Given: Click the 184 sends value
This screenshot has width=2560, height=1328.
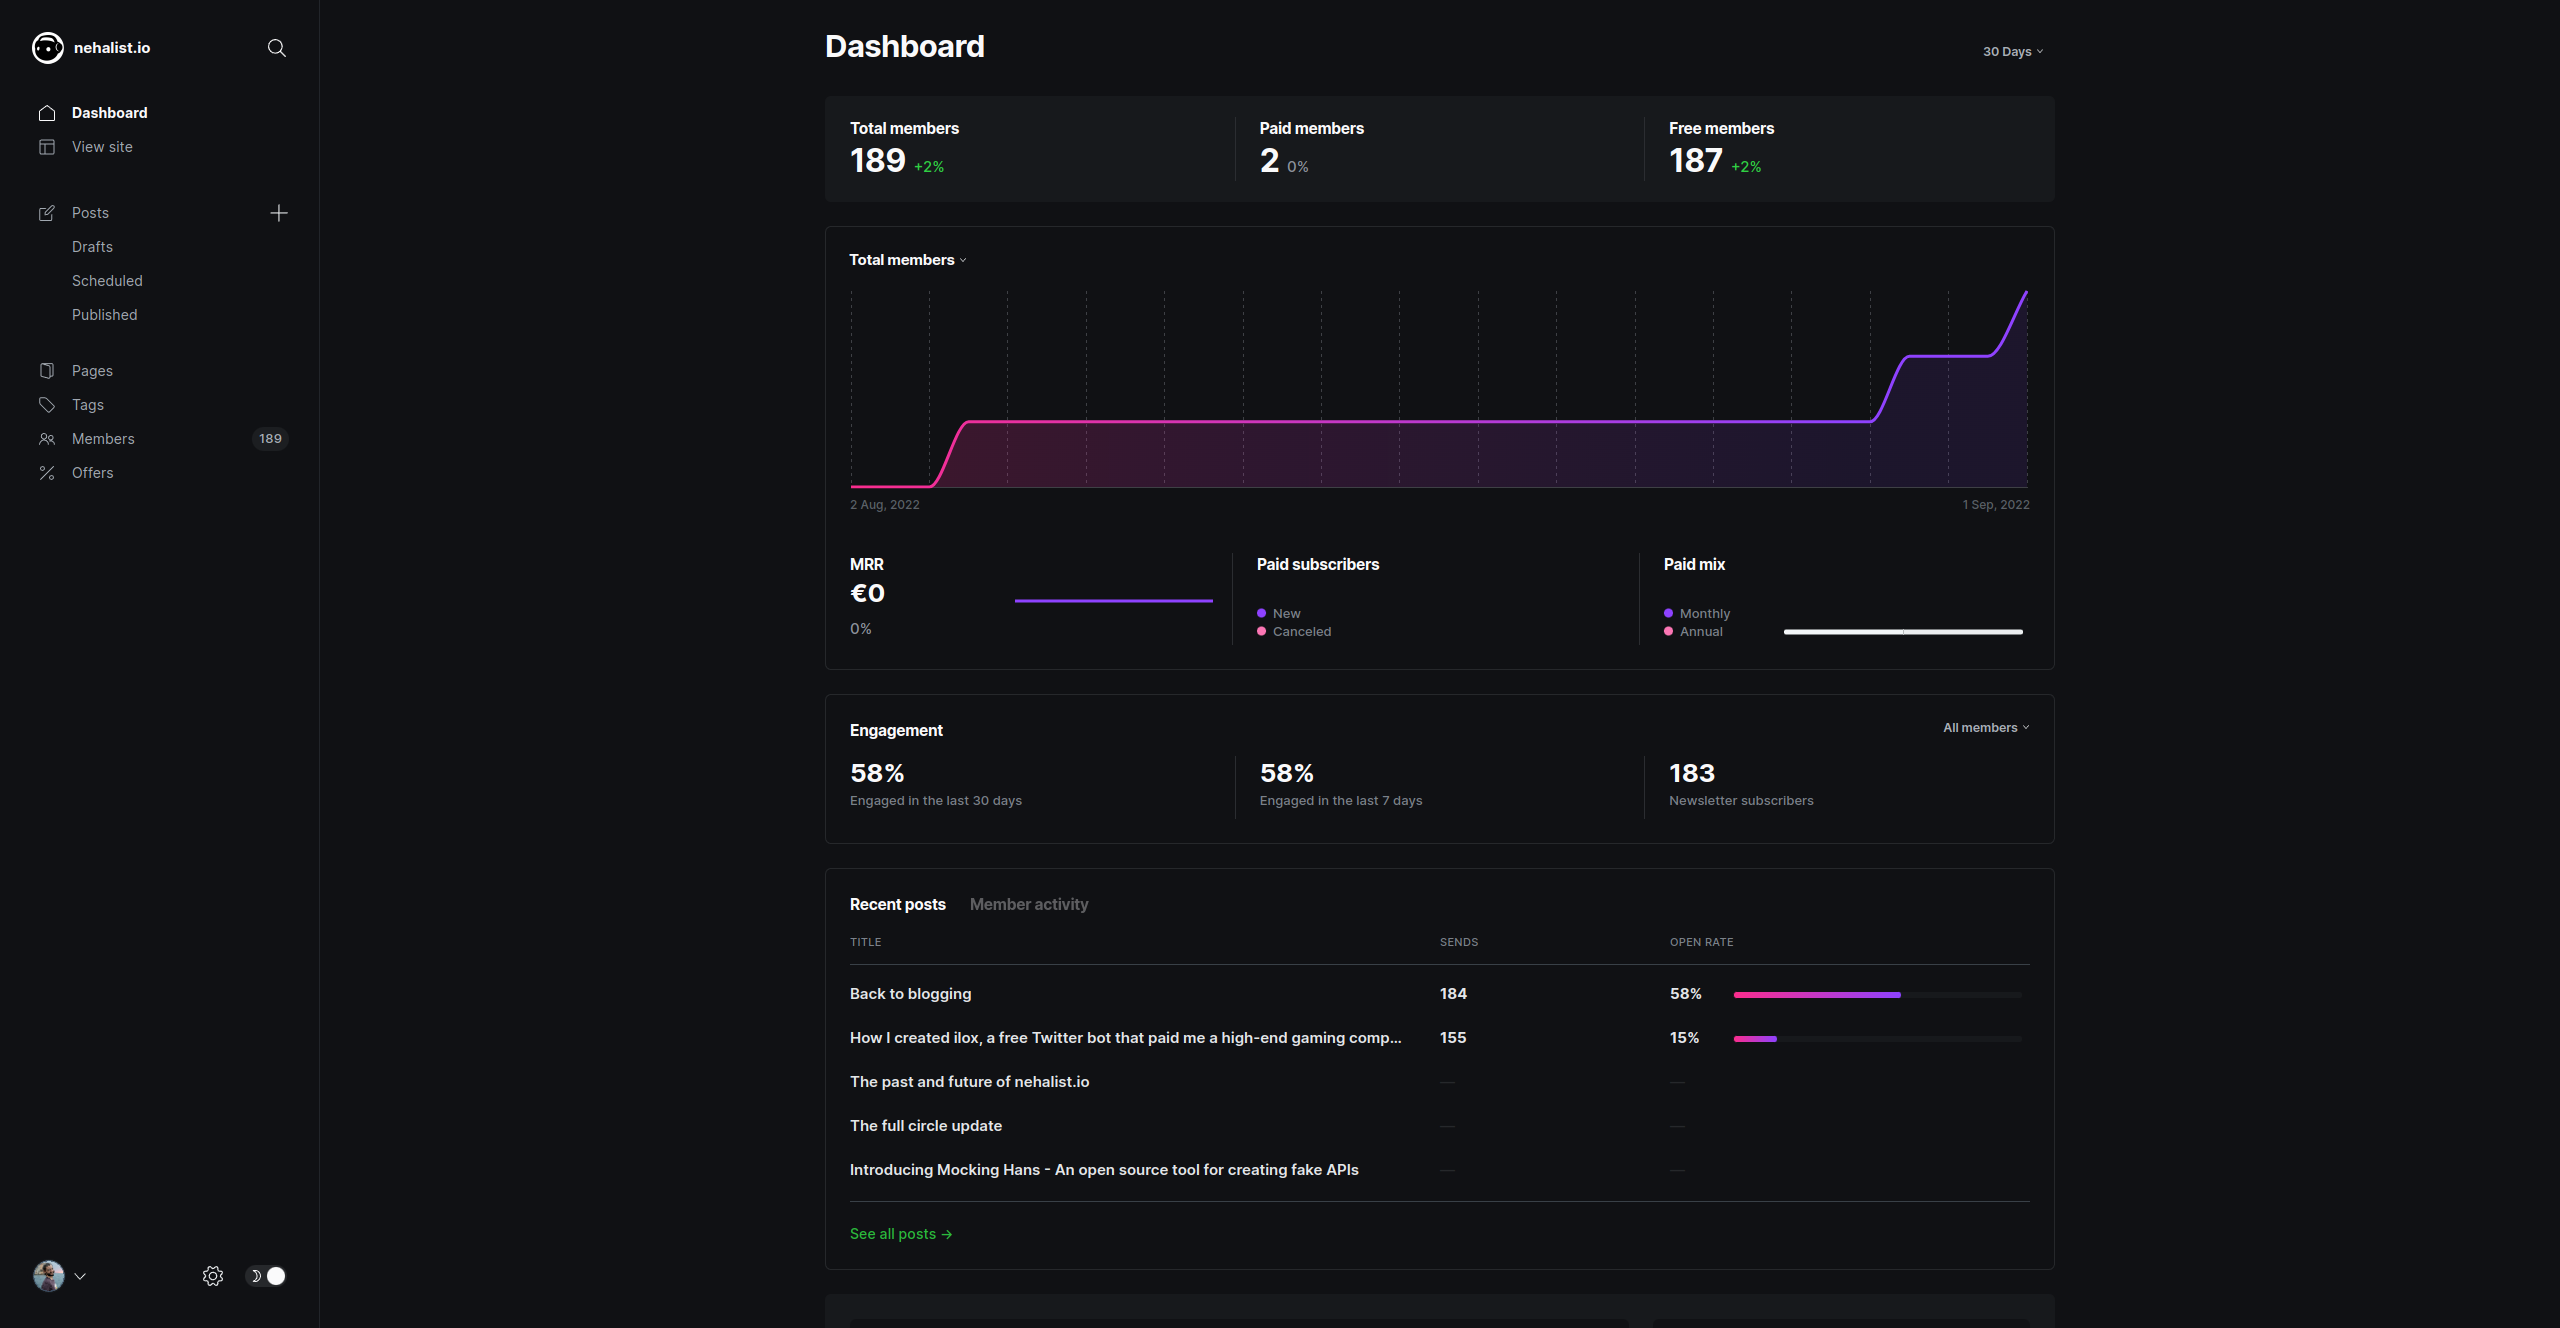Looking at the screenshot, I should [x=1453, y=994].
